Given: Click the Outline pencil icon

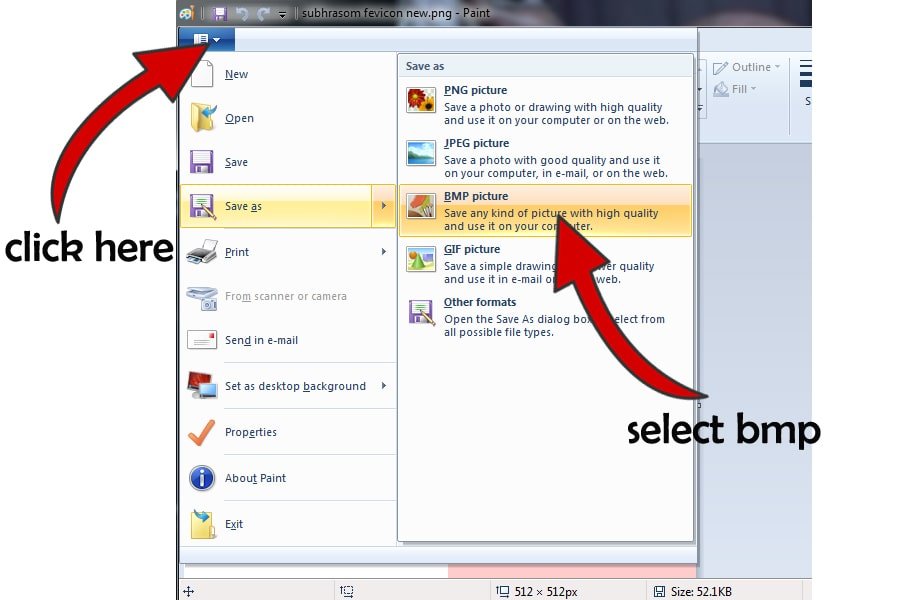Looking at the screenshot, I should (720, 68).
